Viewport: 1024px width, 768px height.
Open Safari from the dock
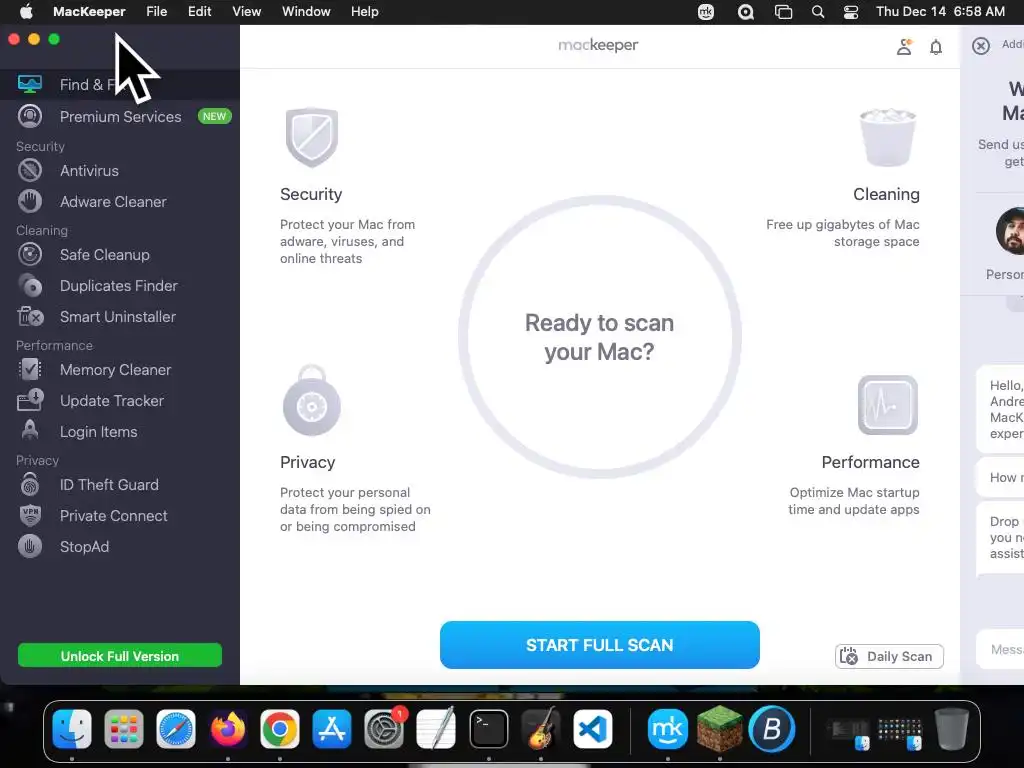point(176,729)
